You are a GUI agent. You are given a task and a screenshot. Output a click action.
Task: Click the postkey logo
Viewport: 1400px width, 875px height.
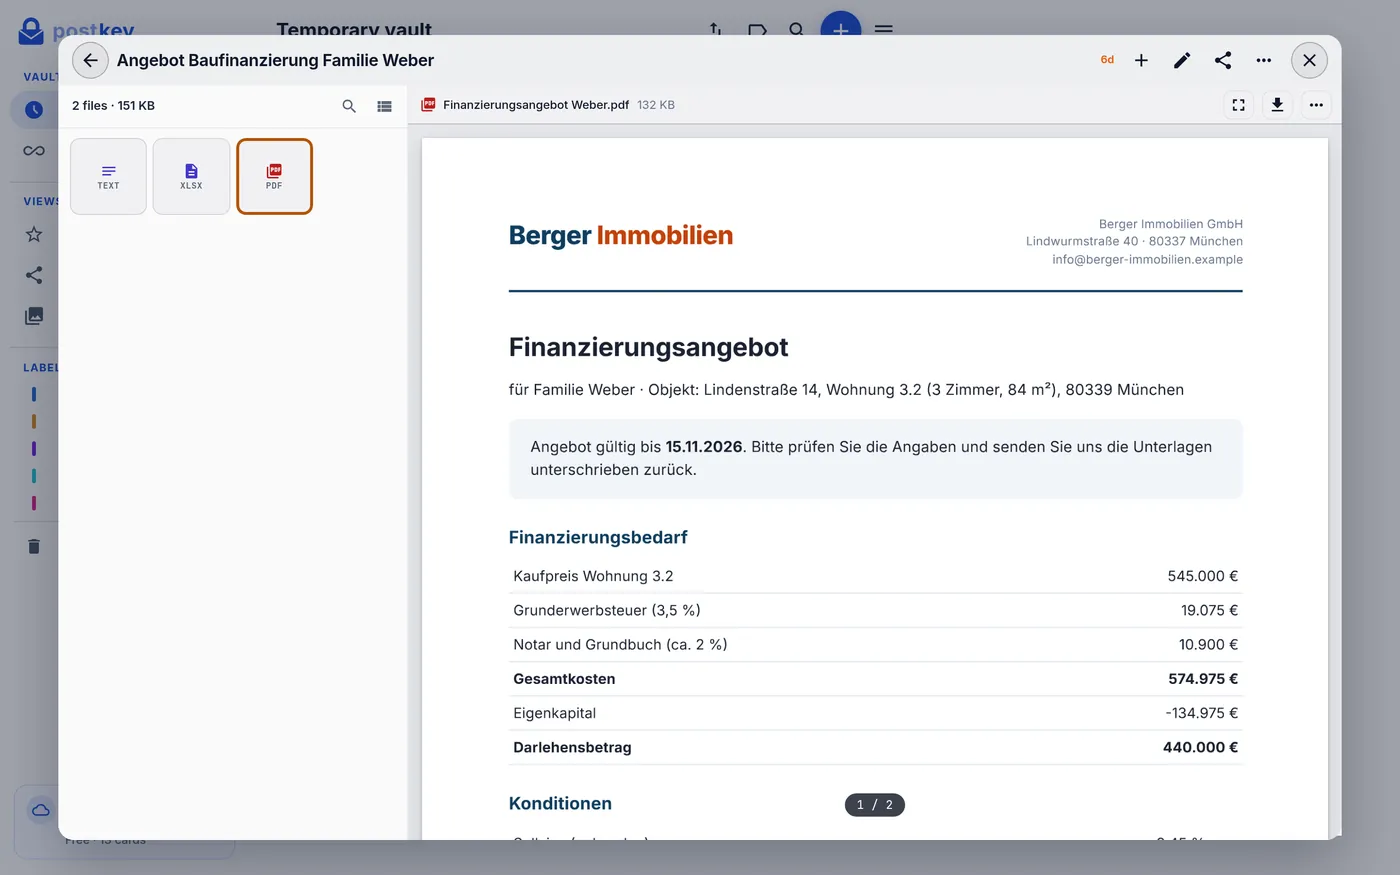76,31
